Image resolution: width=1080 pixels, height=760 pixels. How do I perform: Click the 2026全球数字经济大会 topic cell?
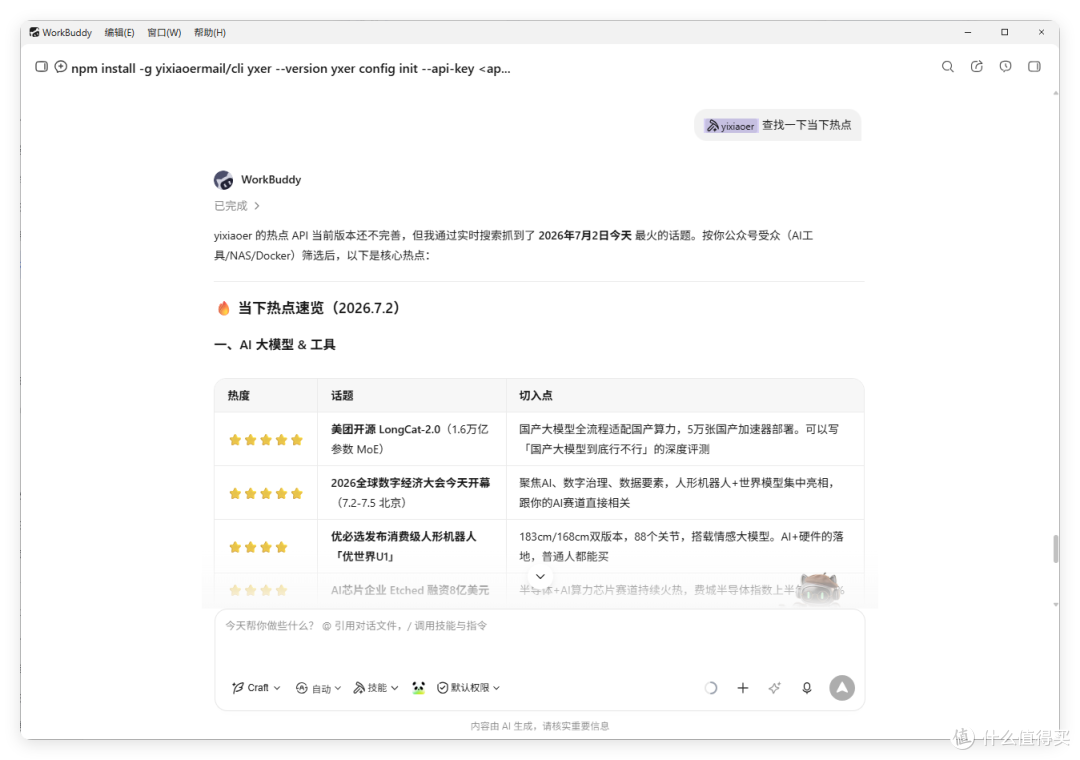411,493
